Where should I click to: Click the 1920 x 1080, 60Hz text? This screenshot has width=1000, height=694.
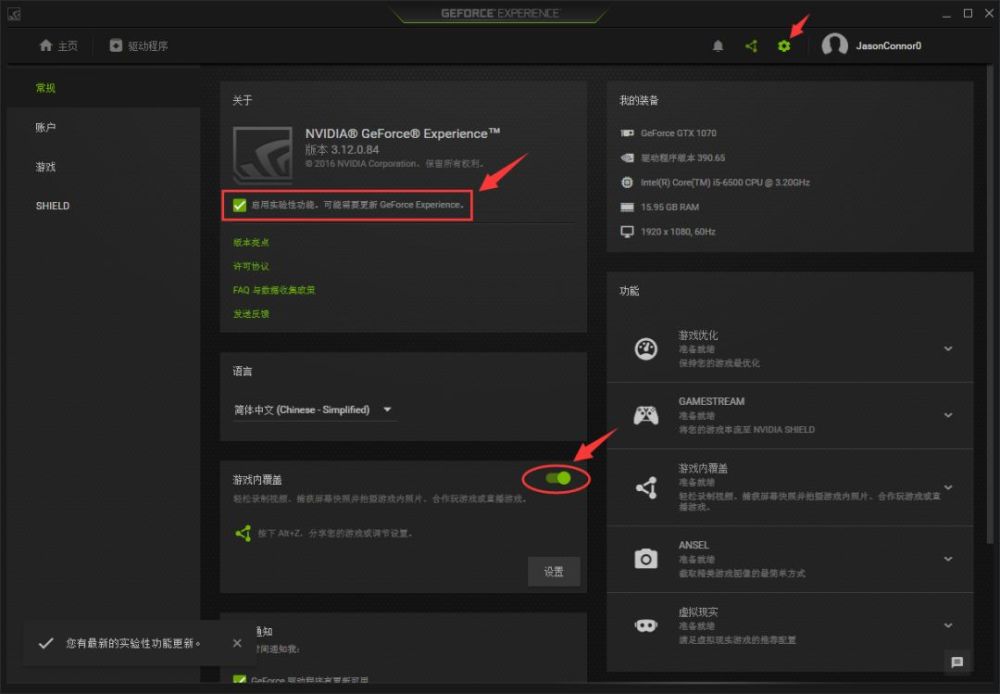[677, 232]
